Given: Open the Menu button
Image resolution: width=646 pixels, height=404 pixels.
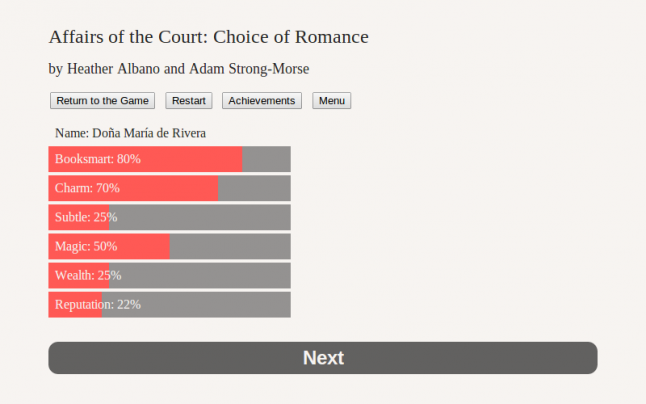Looking at the screenshot, I should click(x=331, y=101).
